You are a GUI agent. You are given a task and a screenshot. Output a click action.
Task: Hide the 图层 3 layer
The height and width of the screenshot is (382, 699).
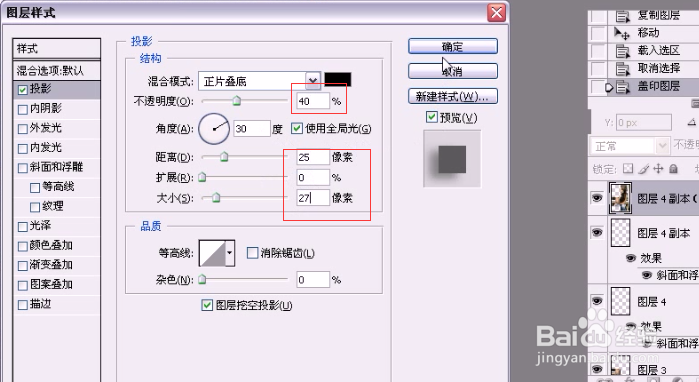tap(597, 369)
